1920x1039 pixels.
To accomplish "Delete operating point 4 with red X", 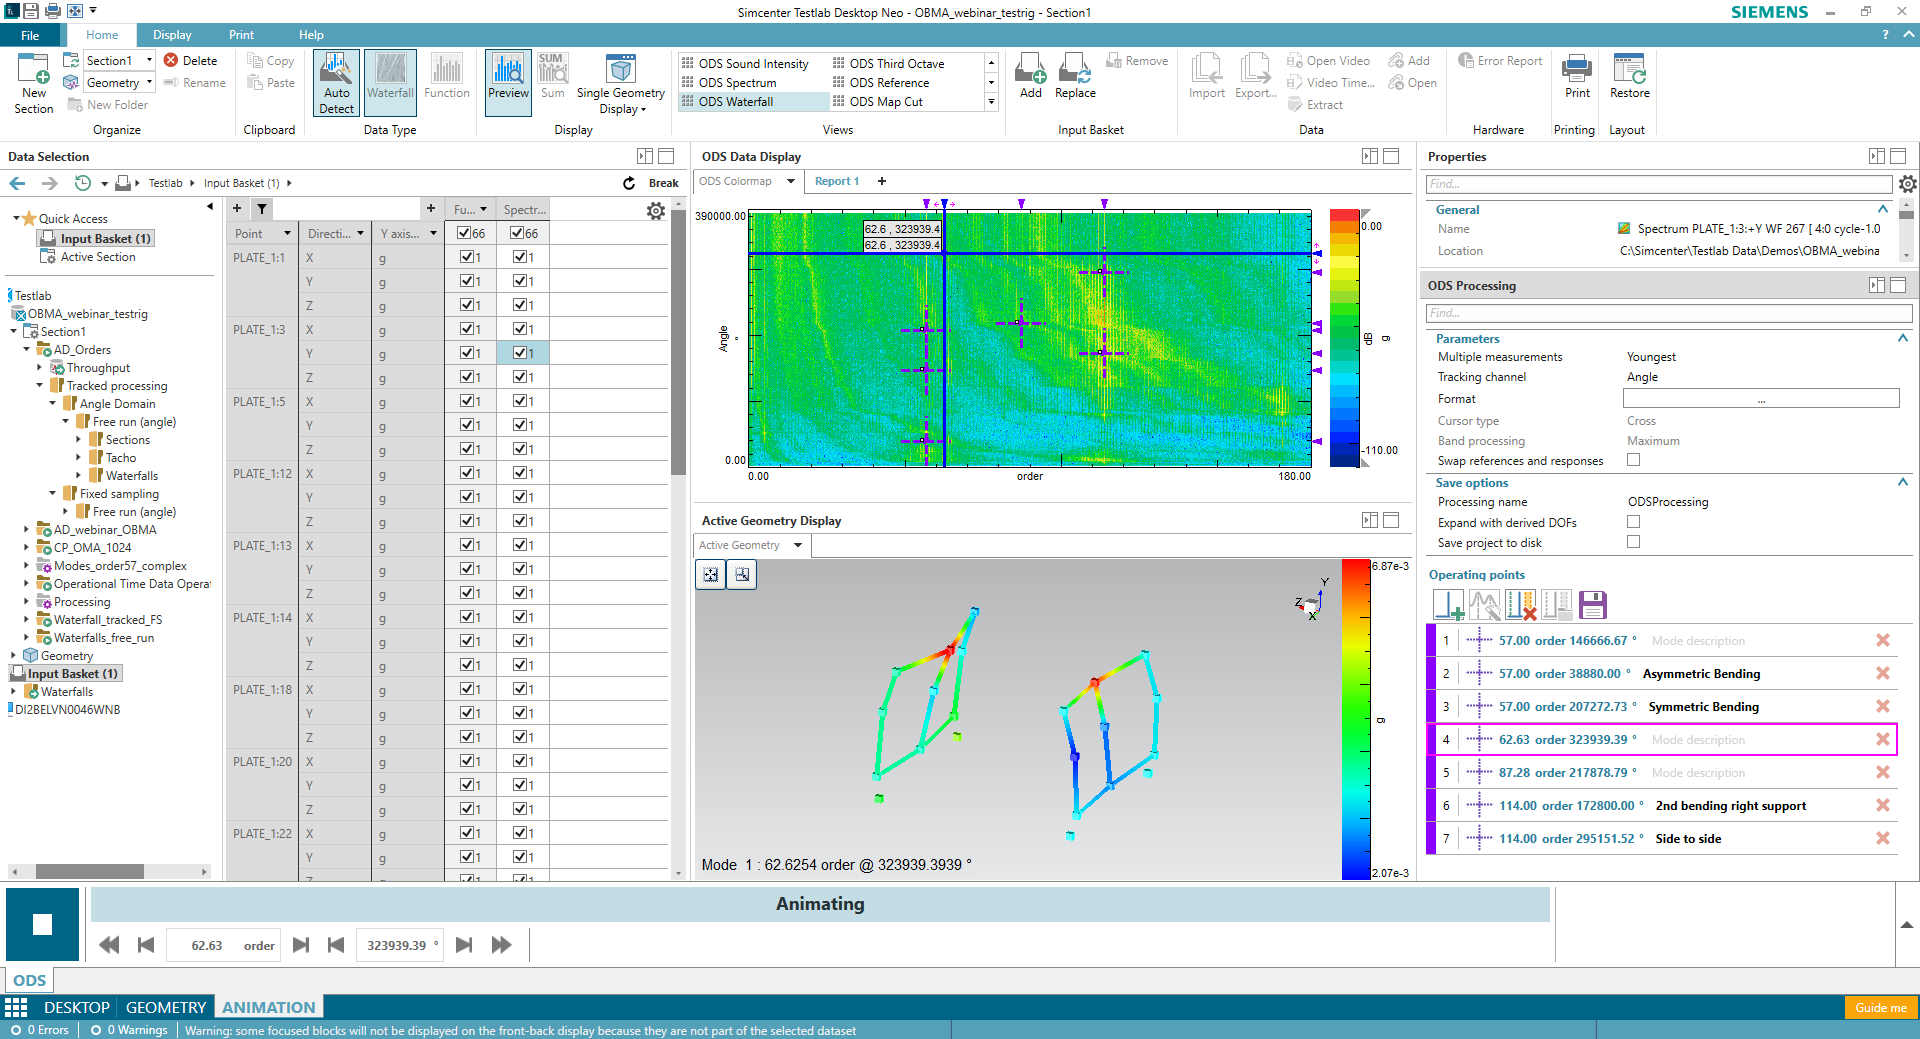I will (1883, 739).
